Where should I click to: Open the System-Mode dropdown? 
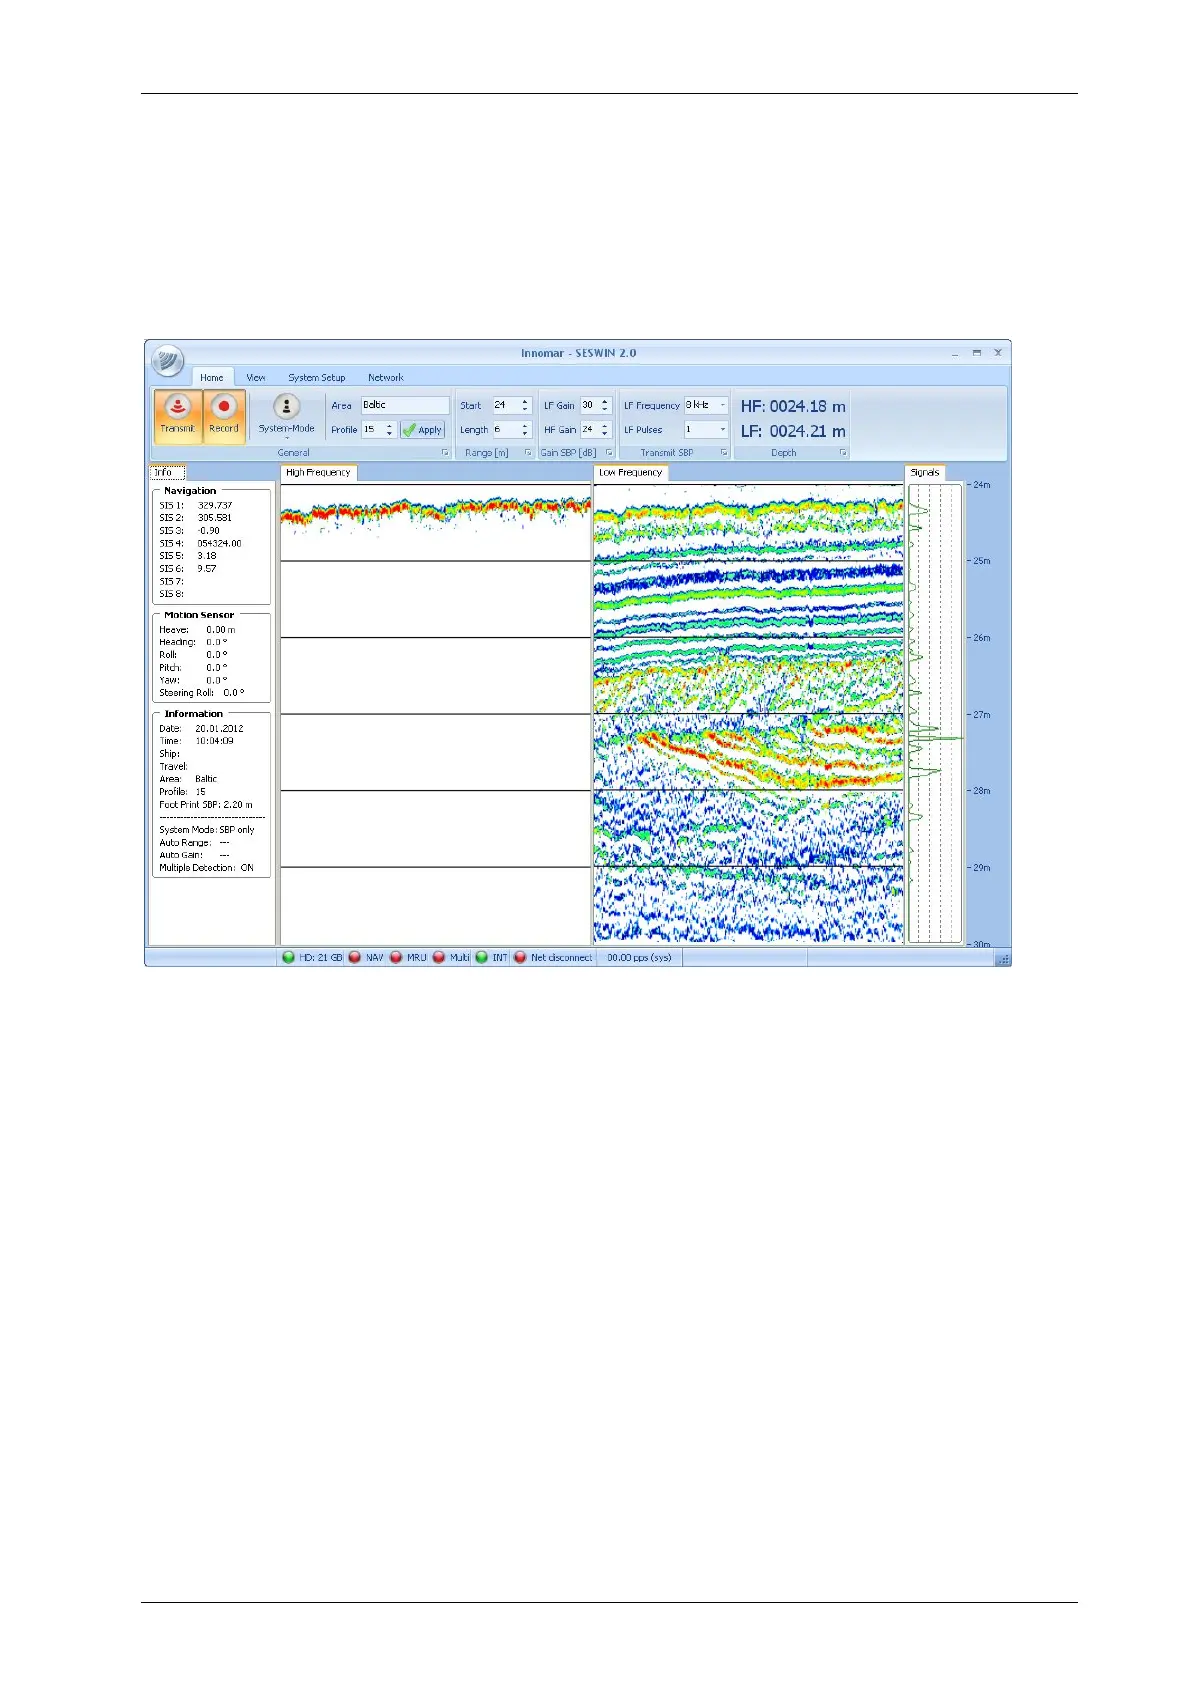tap(287, 416)
